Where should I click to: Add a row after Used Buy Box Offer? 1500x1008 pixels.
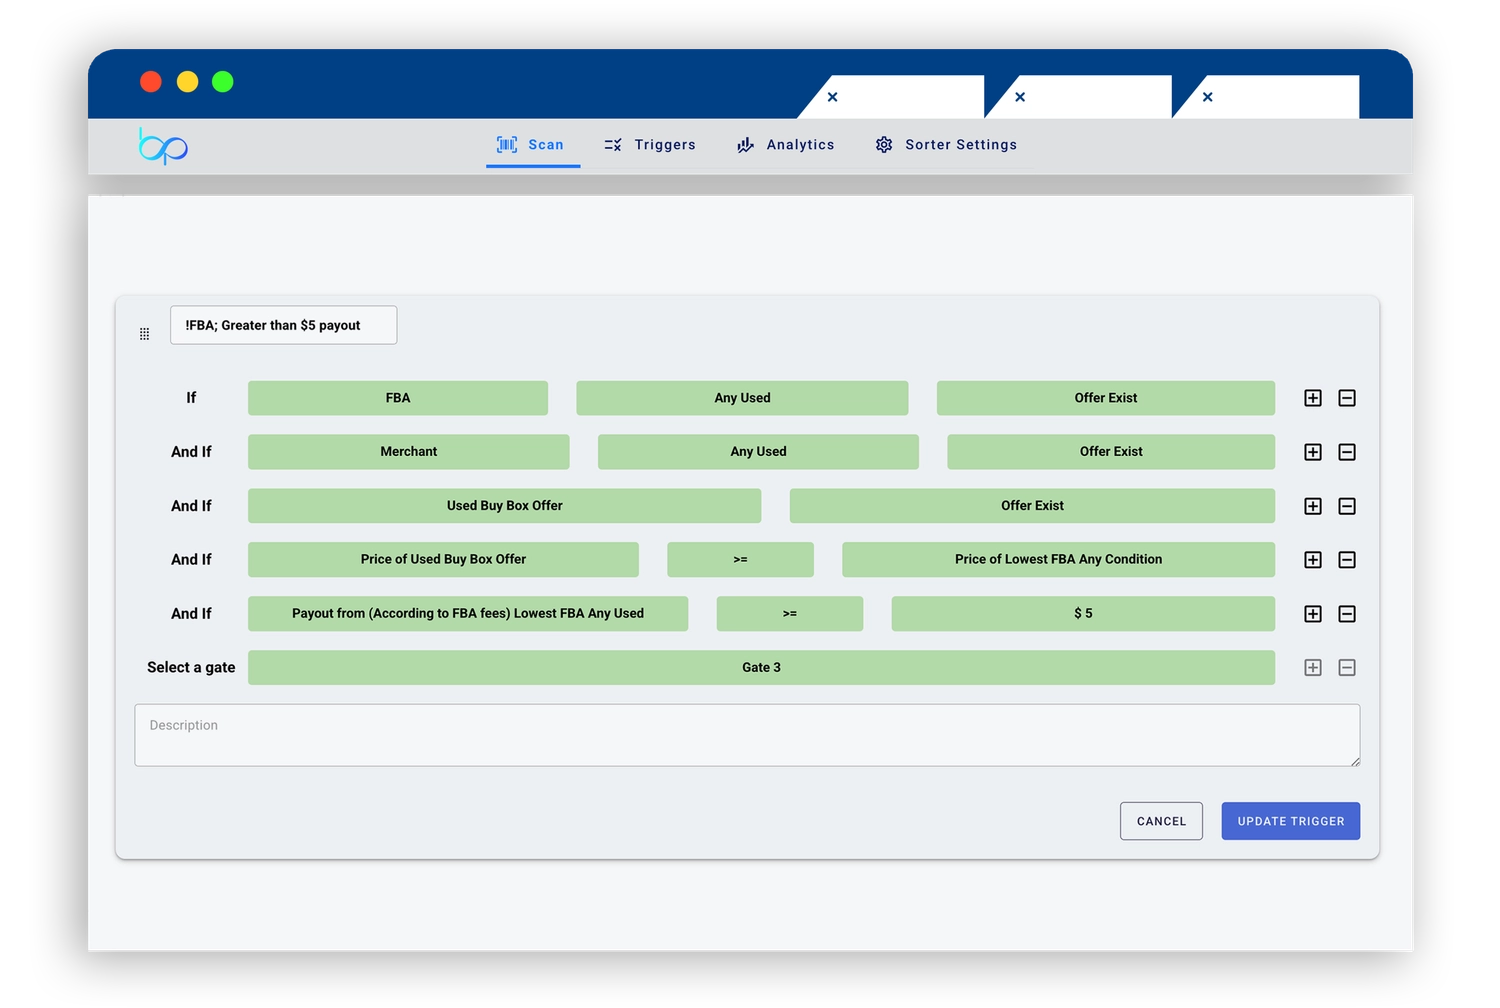point(1313,506)
